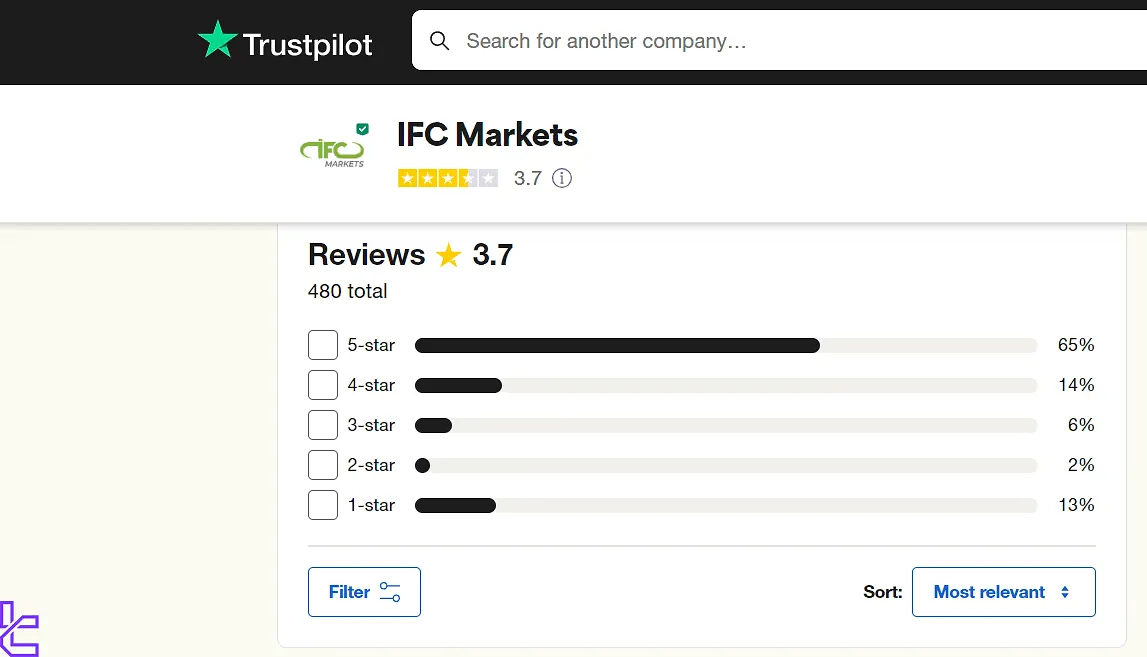The image size is (1147, 657).
Task: Click the star next to Reviews heading
Action: coord(447,255)
